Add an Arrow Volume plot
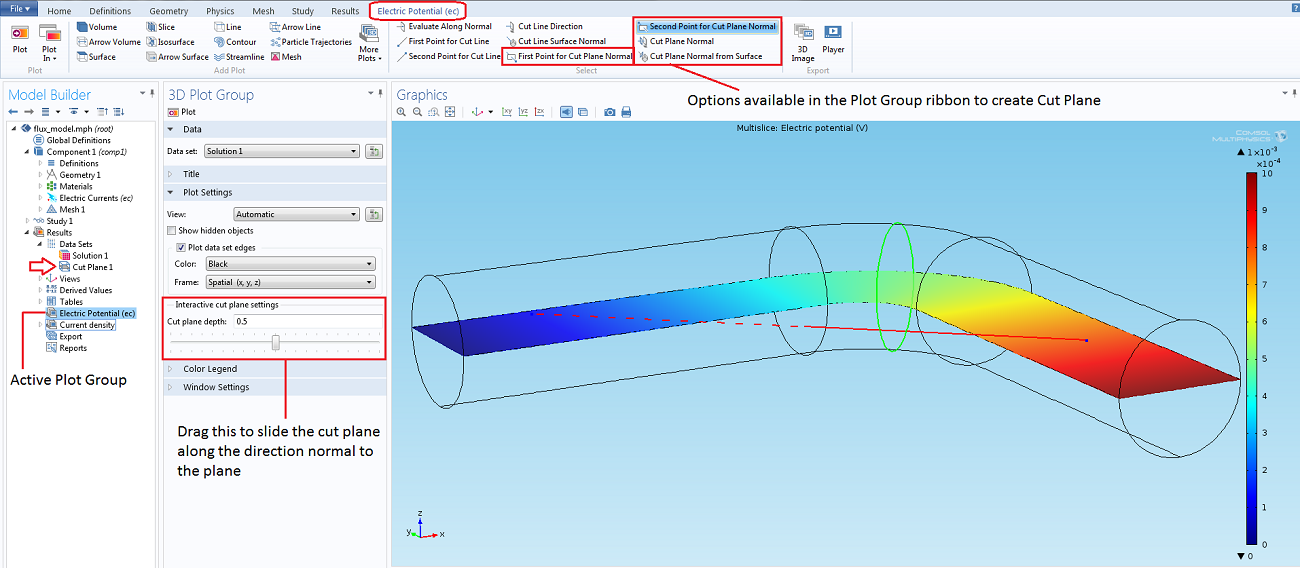The image size is (1300, 568). 109,42
